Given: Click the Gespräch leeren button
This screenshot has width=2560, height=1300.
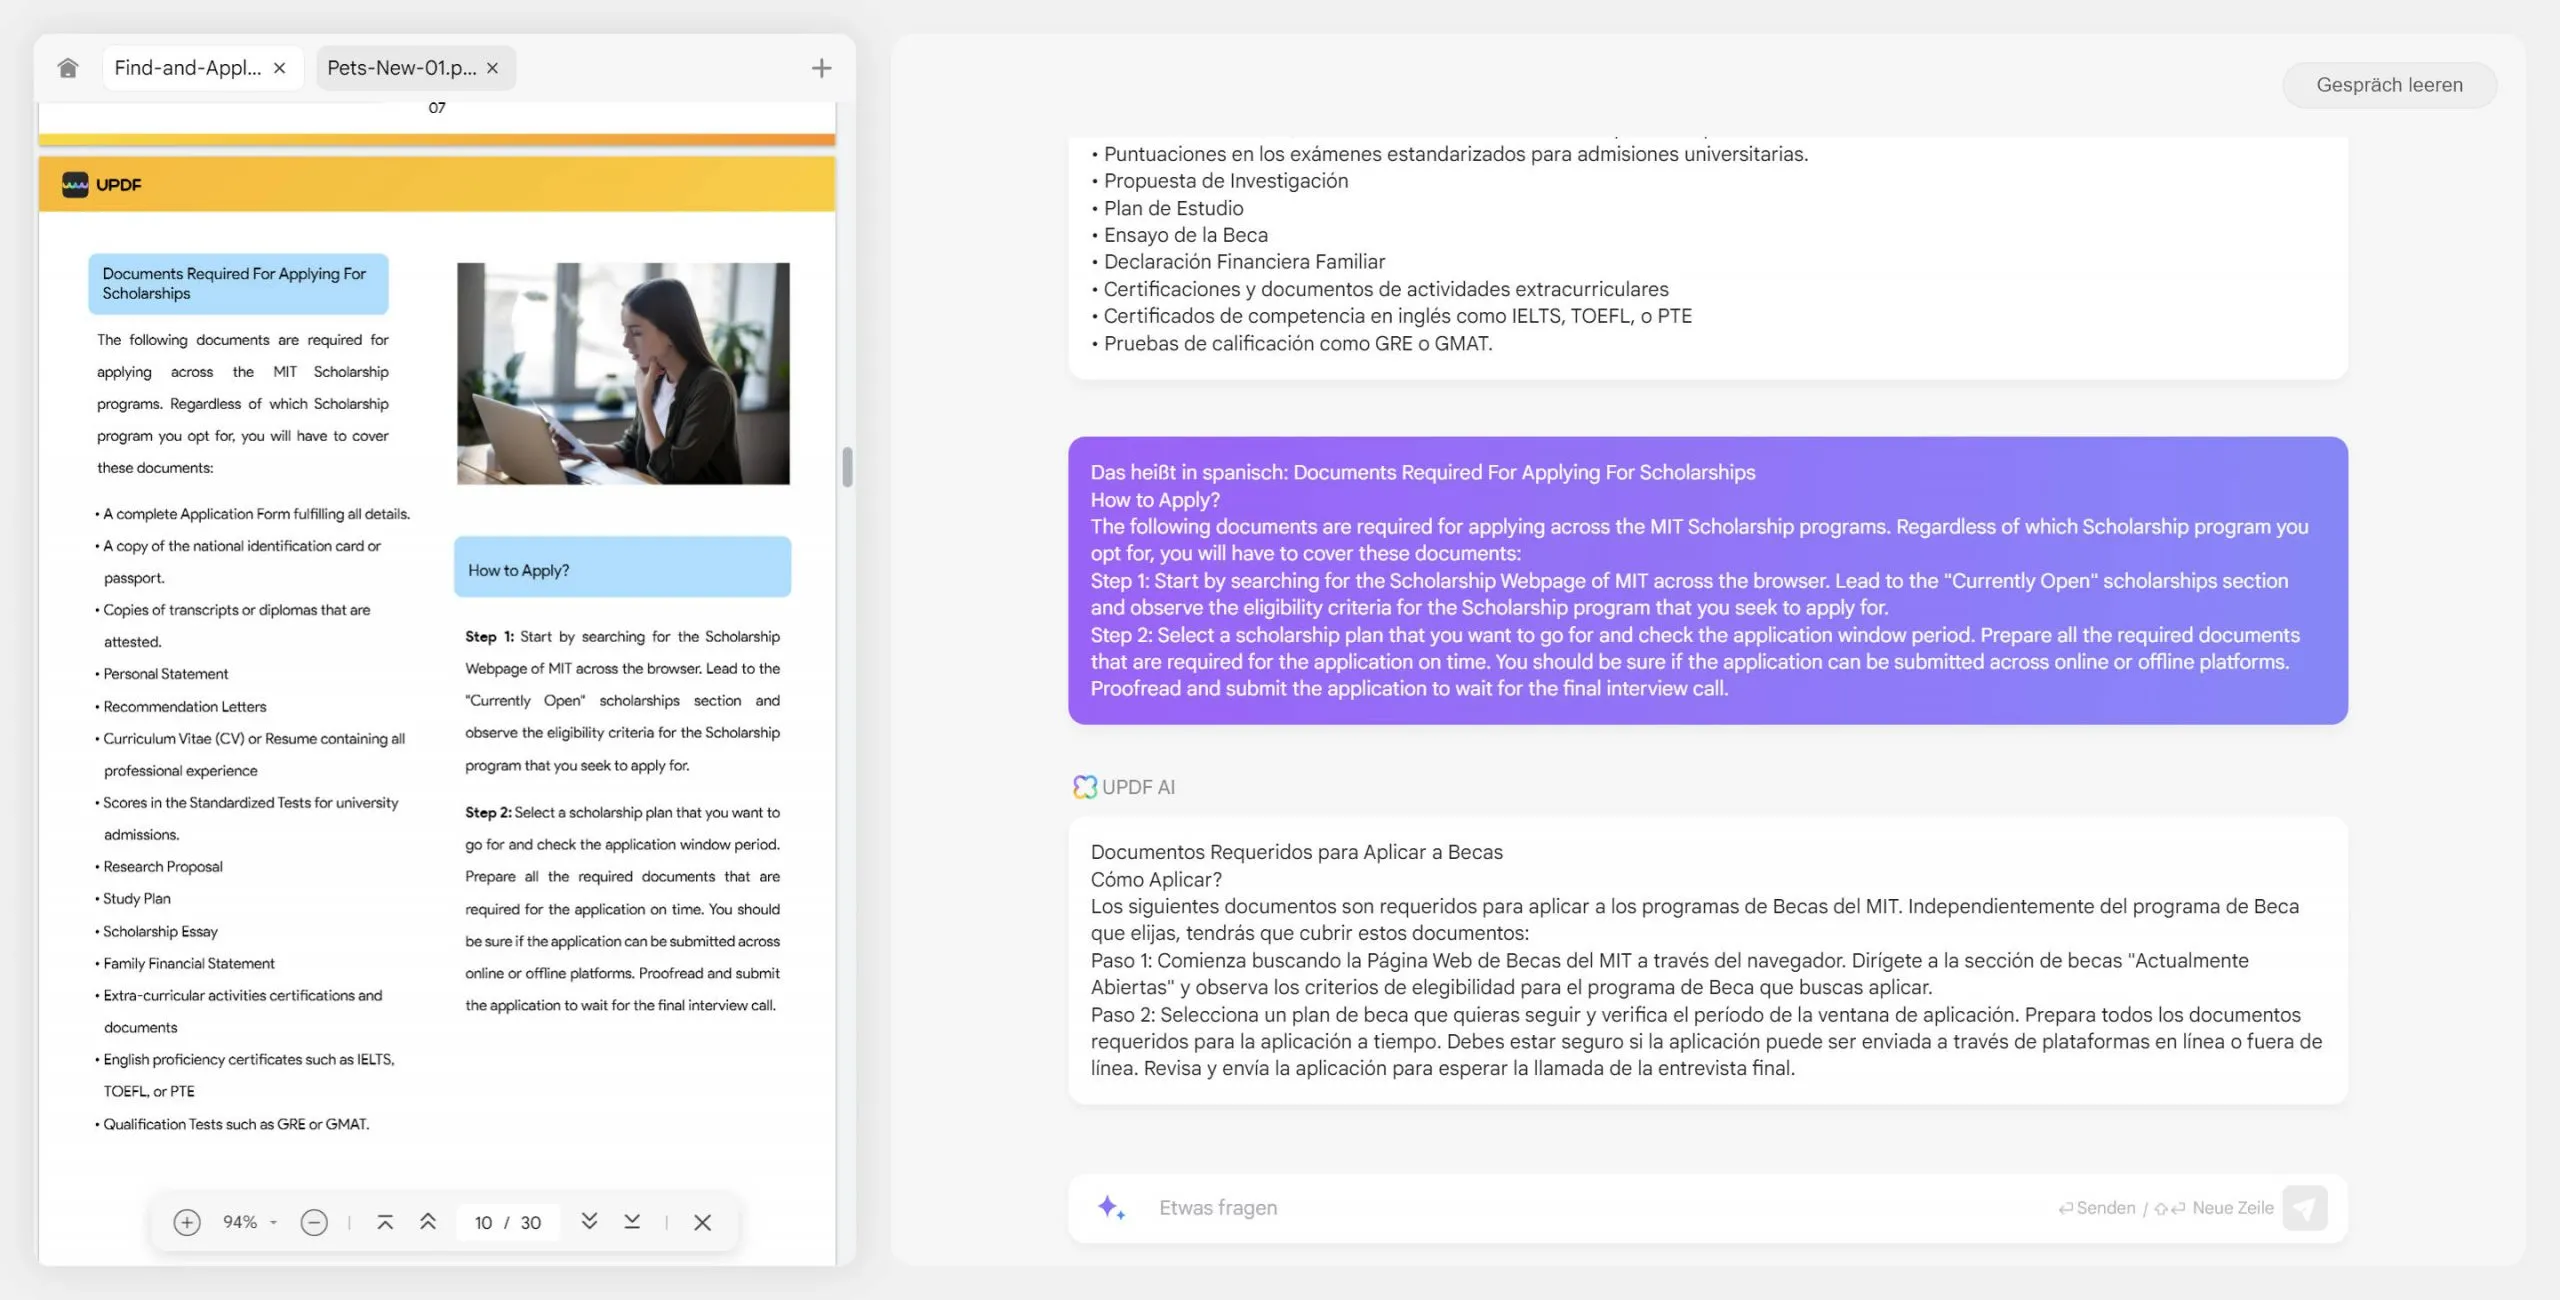Looking at the screenshot, I should click(2390, 84).
